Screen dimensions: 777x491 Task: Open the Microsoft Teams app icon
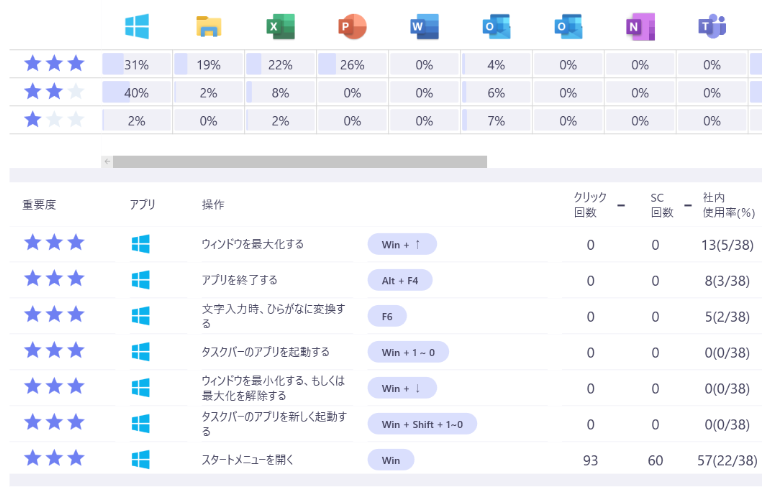(712, 27)
